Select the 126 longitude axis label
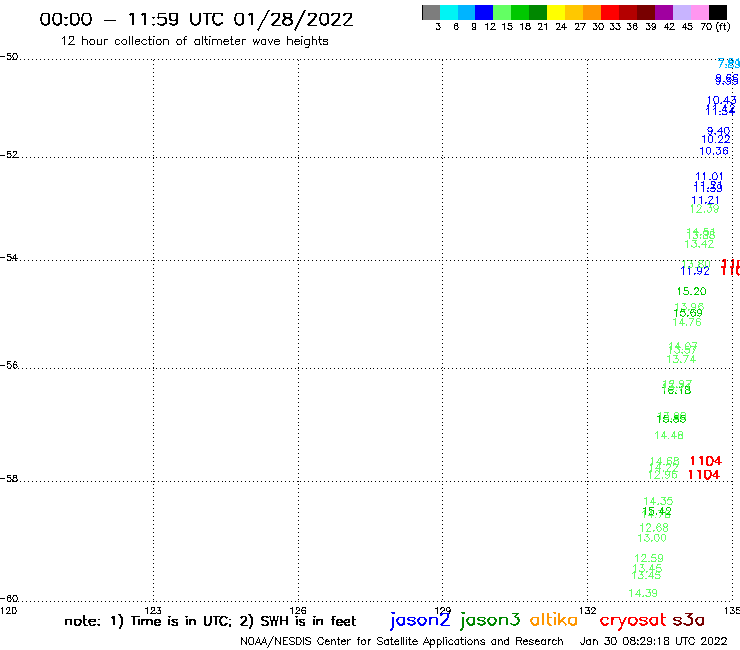 [x=298, y=610]
